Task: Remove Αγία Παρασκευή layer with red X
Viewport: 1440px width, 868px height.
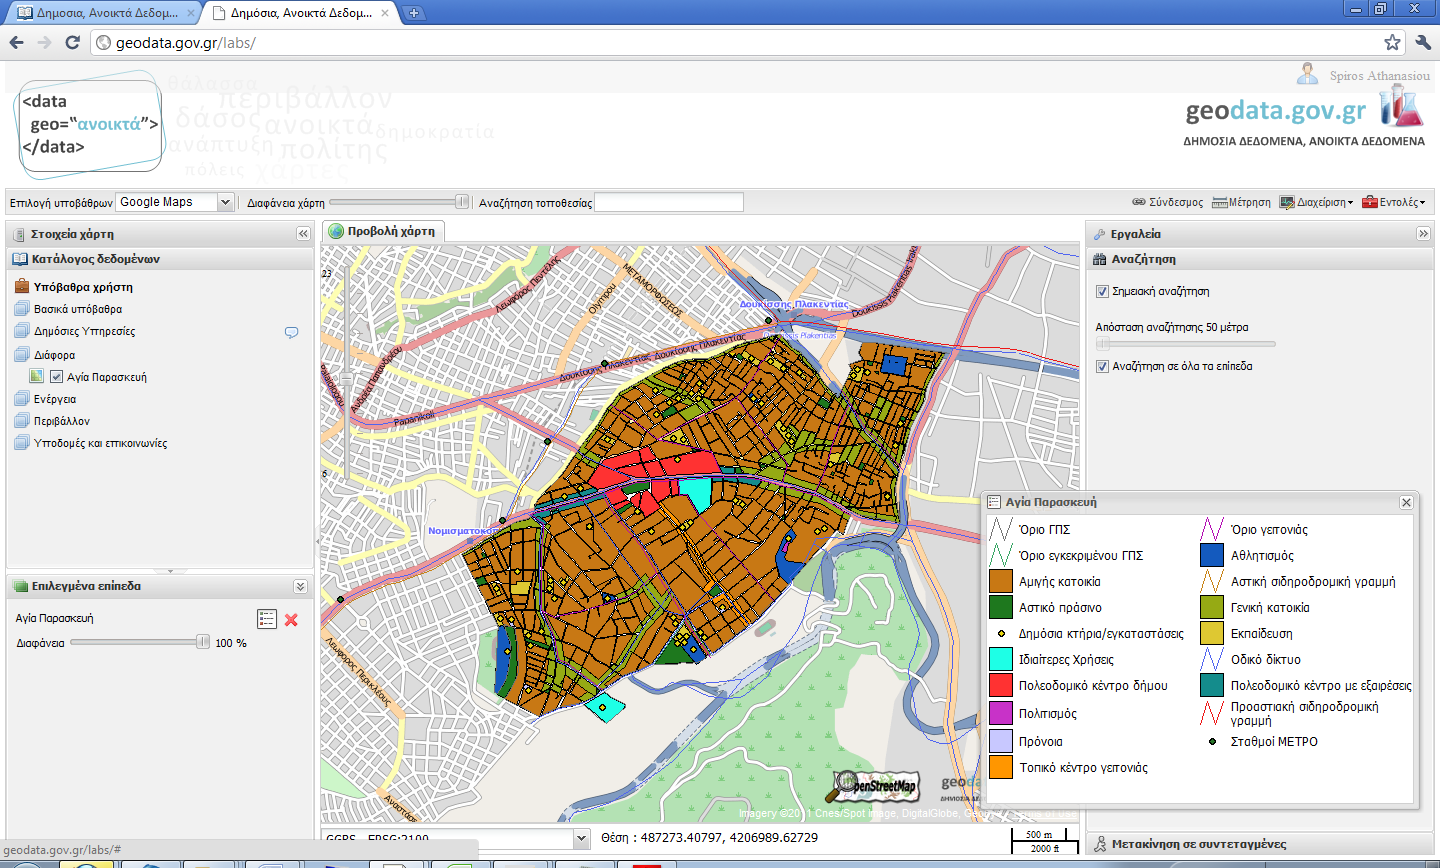Action: click(x=291, y=620)
